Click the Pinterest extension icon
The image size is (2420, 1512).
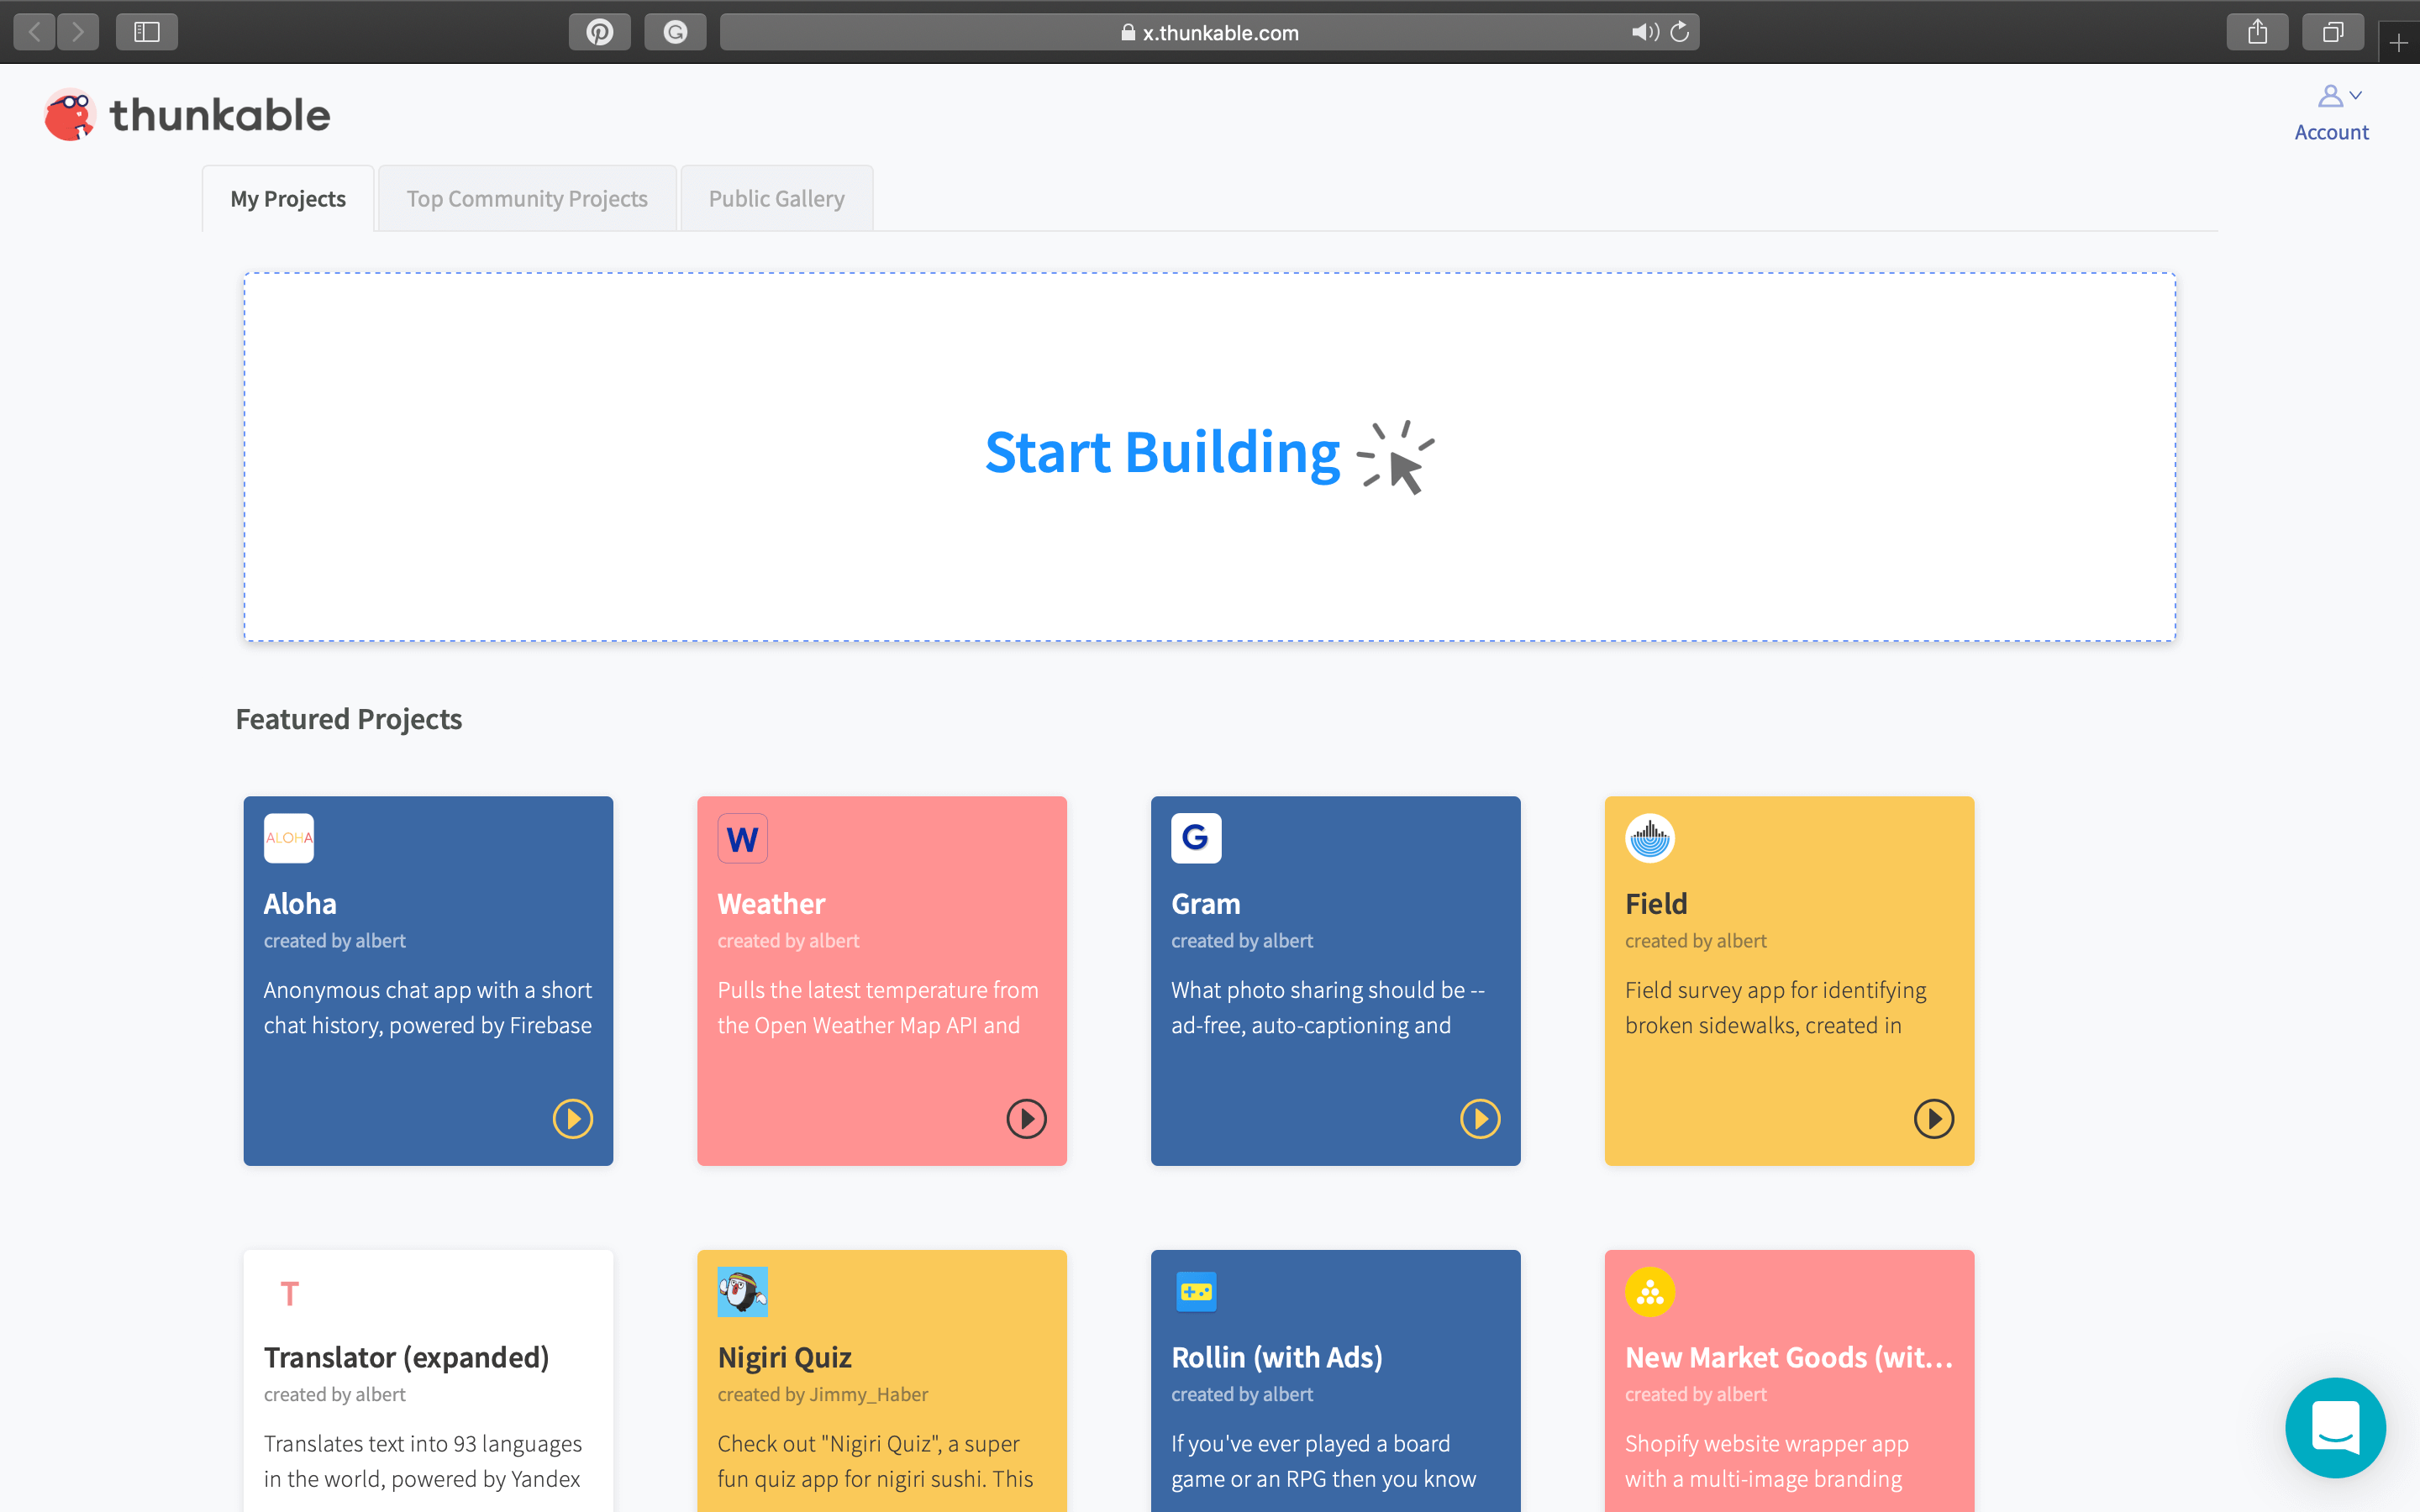click(x=600, y=32)
